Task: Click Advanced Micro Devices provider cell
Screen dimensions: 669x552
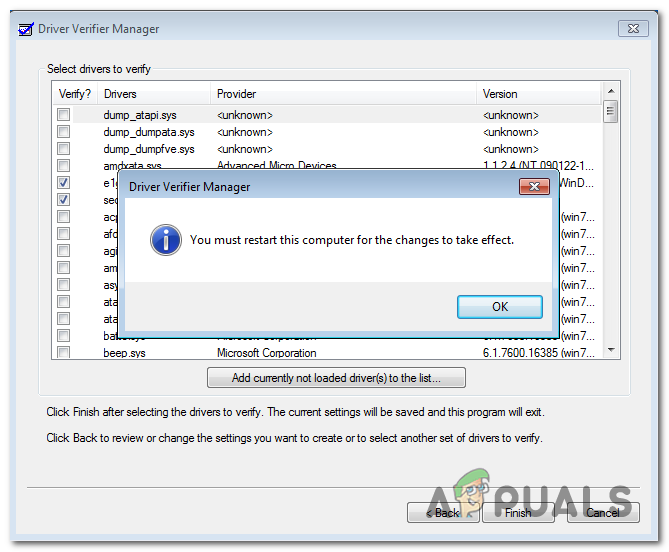Action: [x=276, y=165]
